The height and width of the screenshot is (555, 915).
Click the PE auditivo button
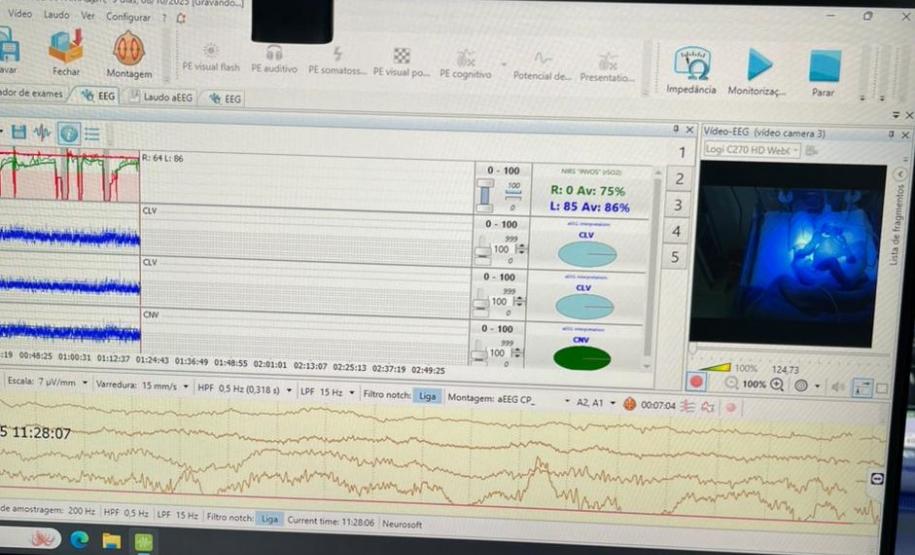274,61
